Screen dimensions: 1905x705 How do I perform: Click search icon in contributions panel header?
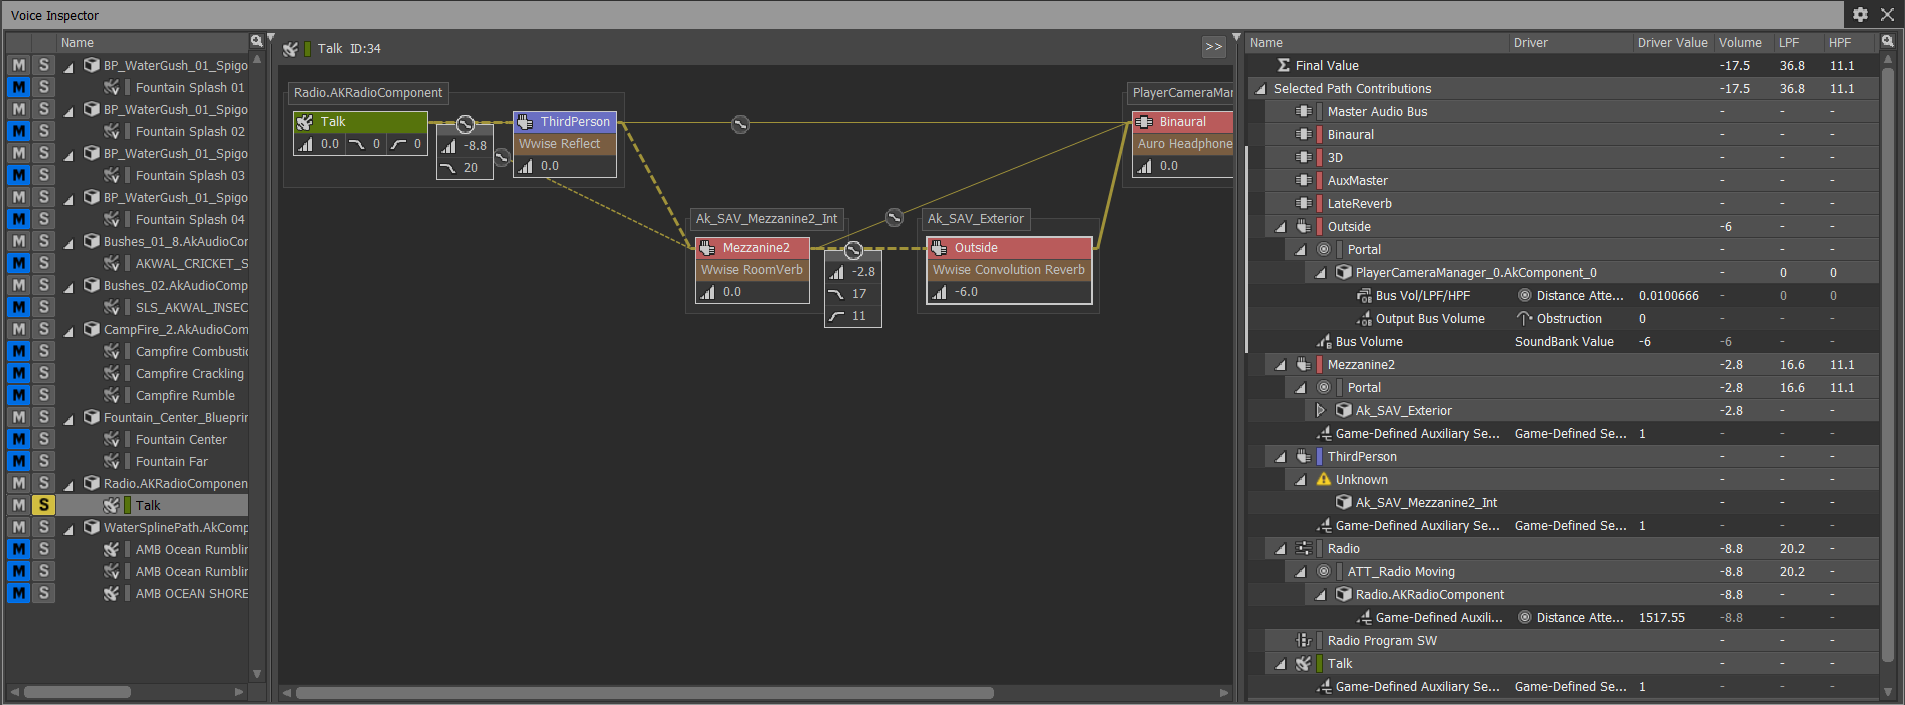pyautogui.click(x=1887, y=42)
